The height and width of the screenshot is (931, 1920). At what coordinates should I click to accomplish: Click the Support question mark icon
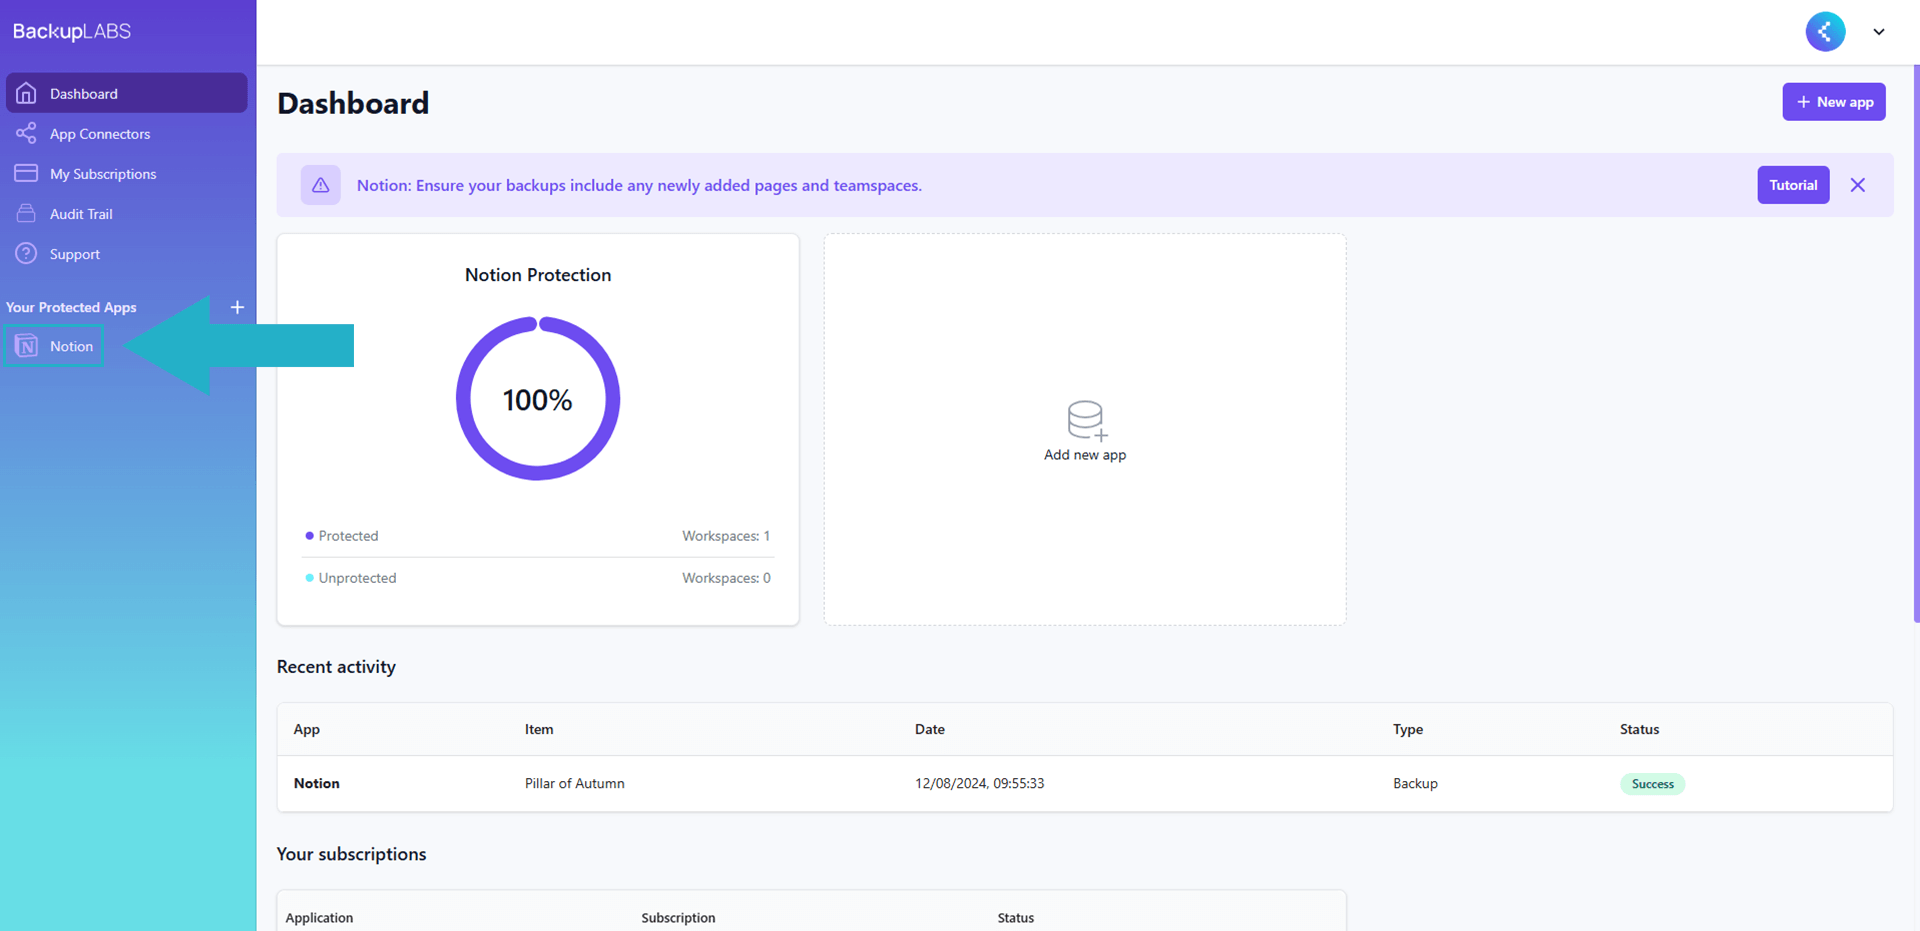(x=26, y=253)
